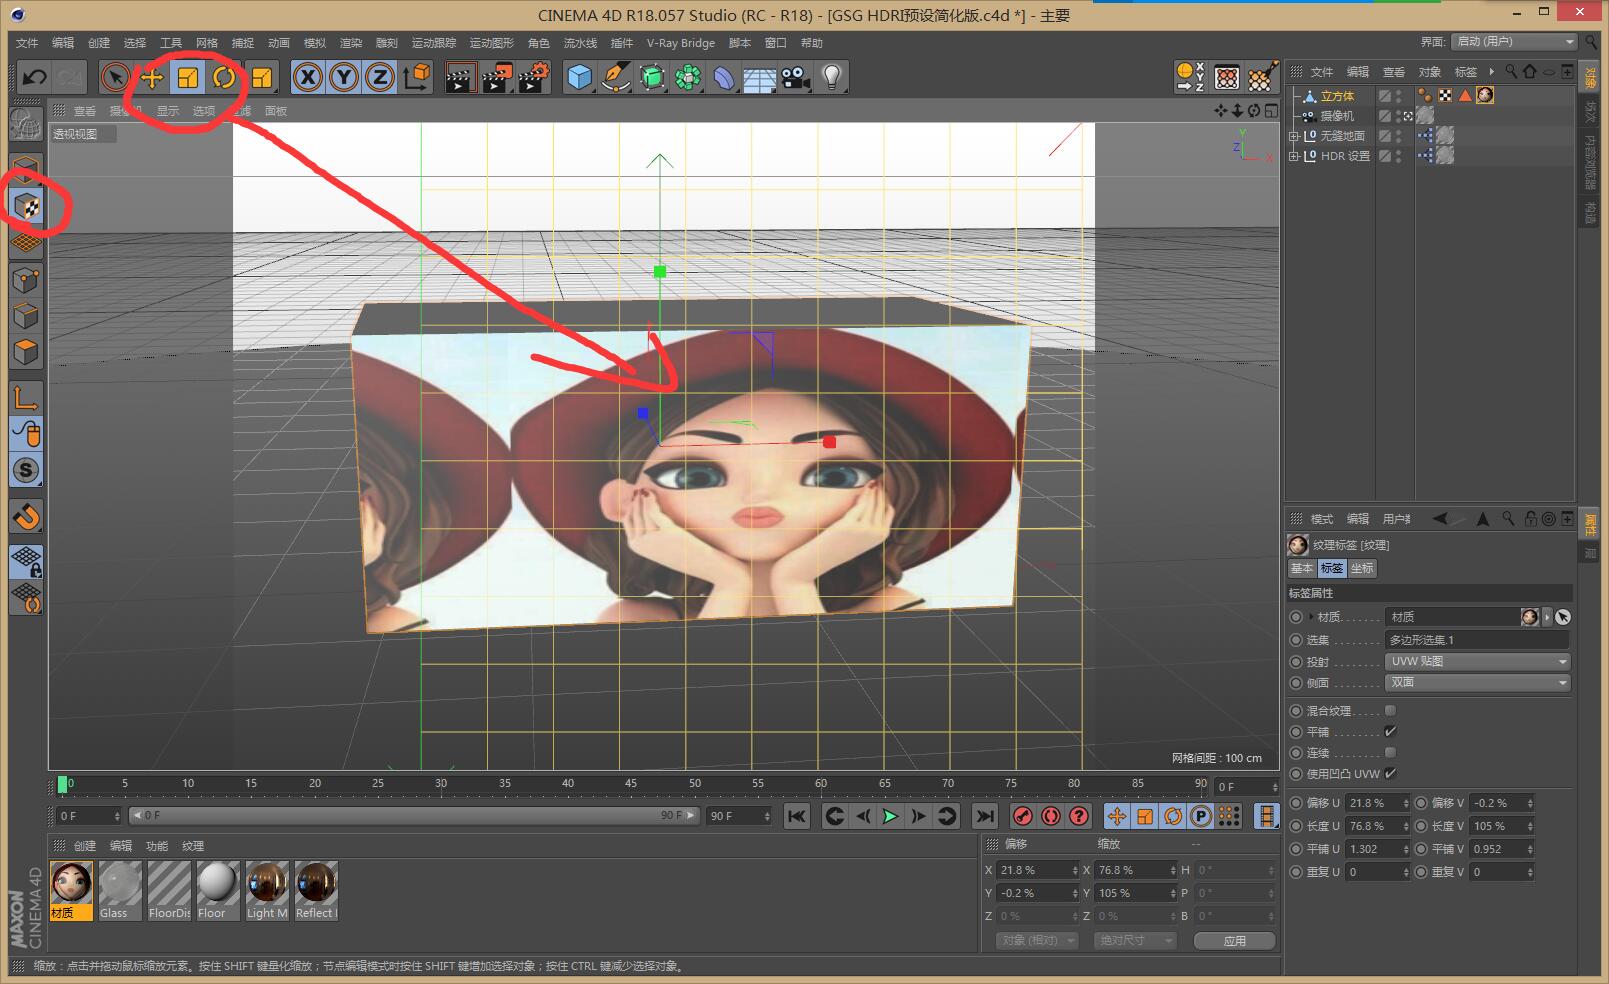Switch to the 基本 tab

click(1301, 568)
